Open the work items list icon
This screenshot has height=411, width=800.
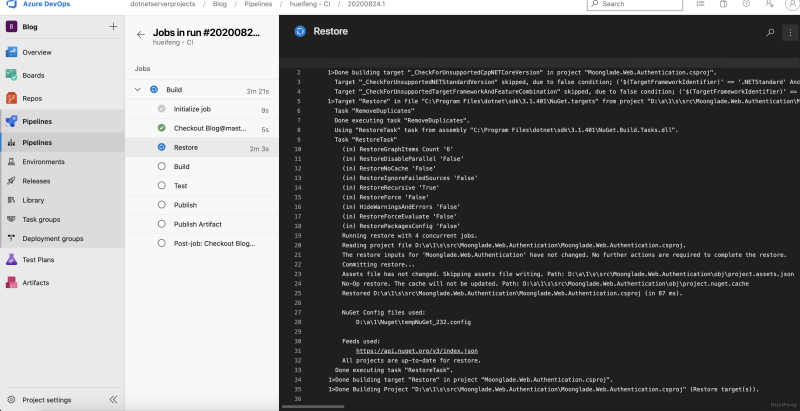[701, 4]
